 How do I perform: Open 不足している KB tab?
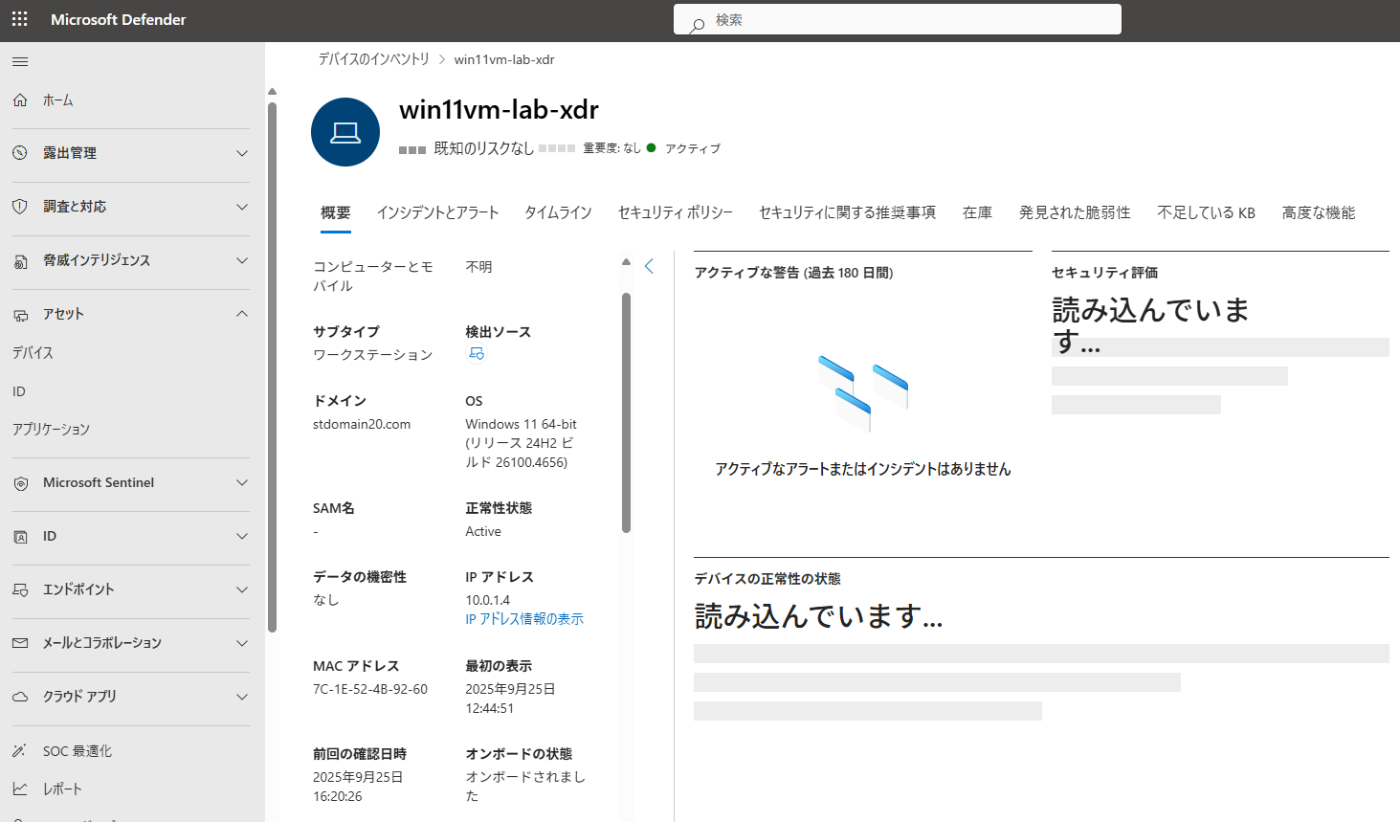[x=1206, y=213]
